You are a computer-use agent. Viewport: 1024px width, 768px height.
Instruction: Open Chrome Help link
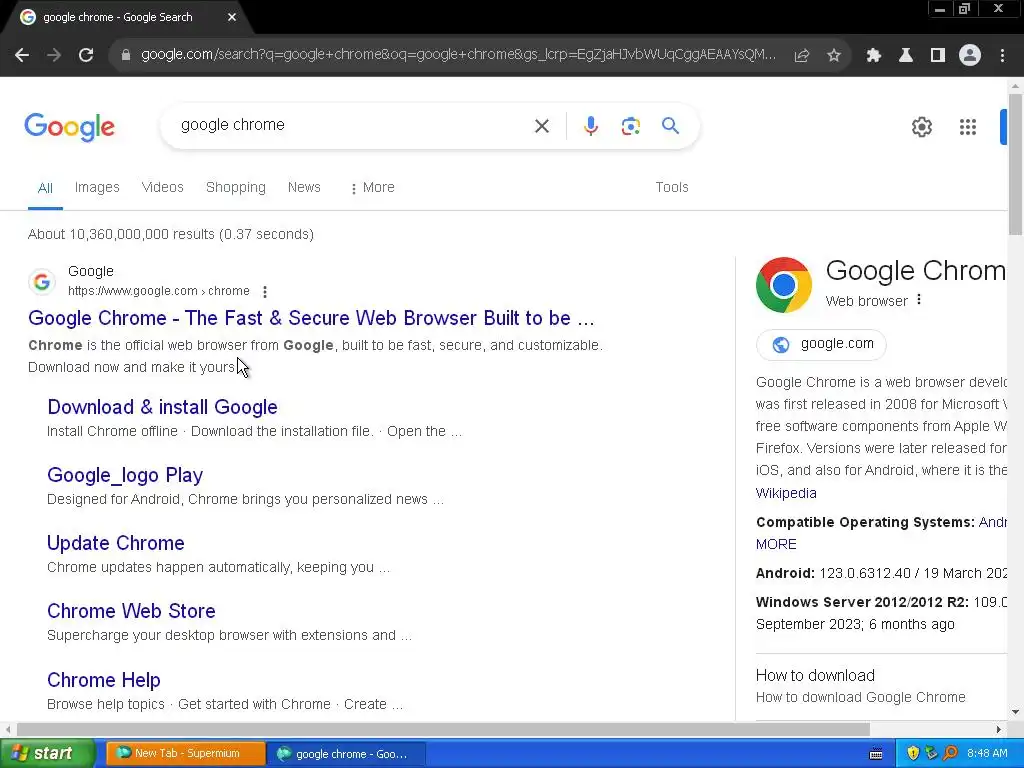pyautogui.click(x=104, y=680)
